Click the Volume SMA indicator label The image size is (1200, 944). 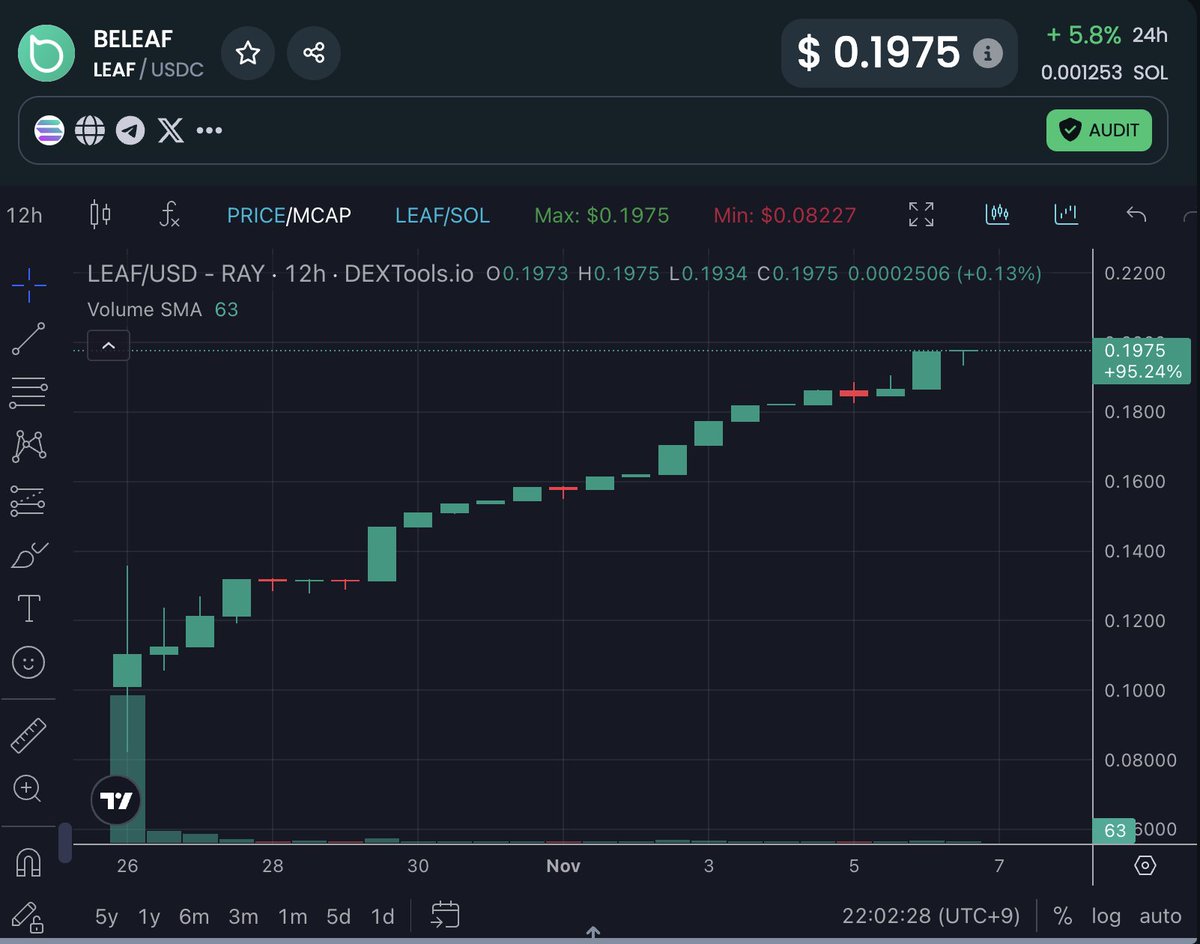(x=144, y=310)
